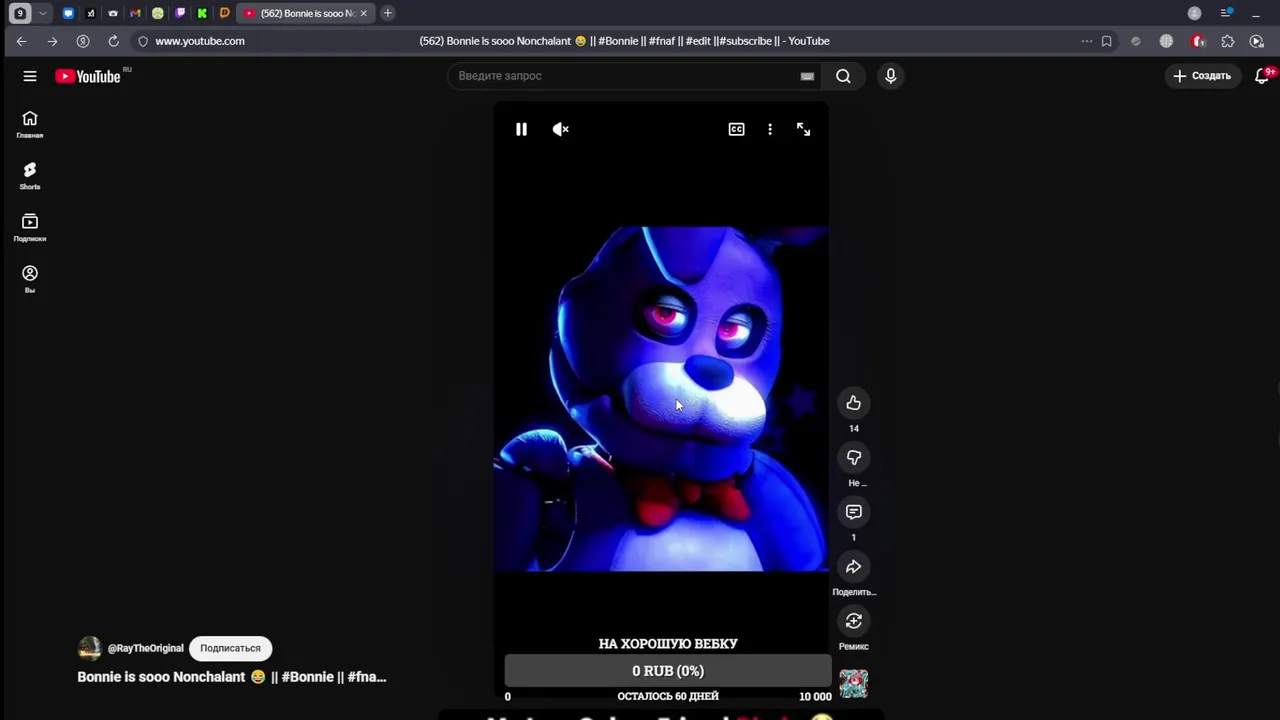Bookmark this page with bookmark icon

pyautogui.click(x=1106, y=41)
